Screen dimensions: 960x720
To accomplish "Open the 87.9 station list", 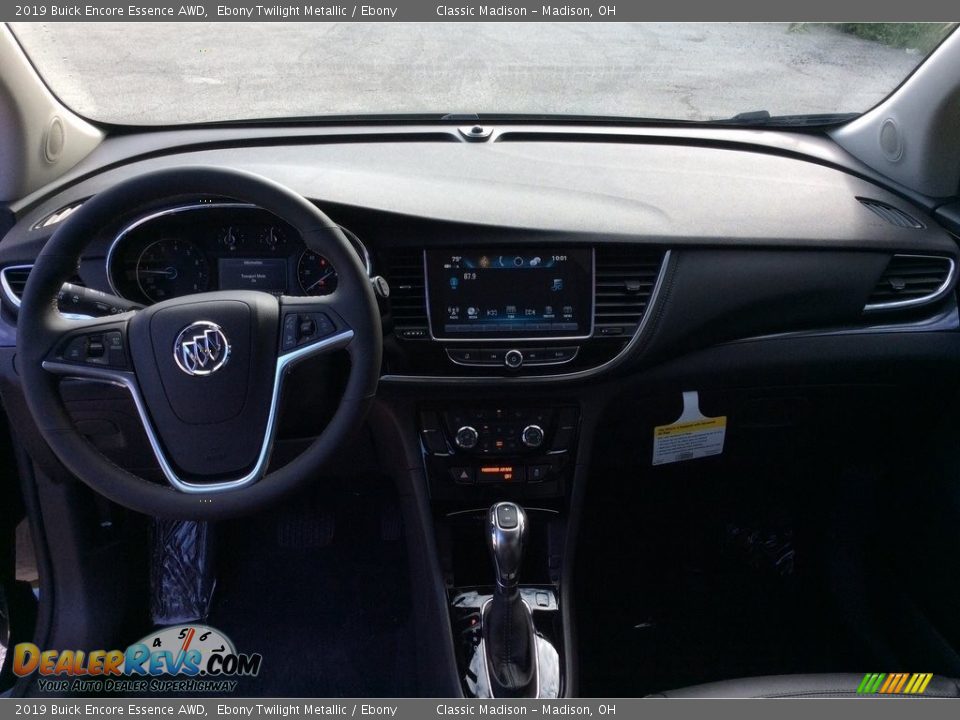I will [468, 275].
